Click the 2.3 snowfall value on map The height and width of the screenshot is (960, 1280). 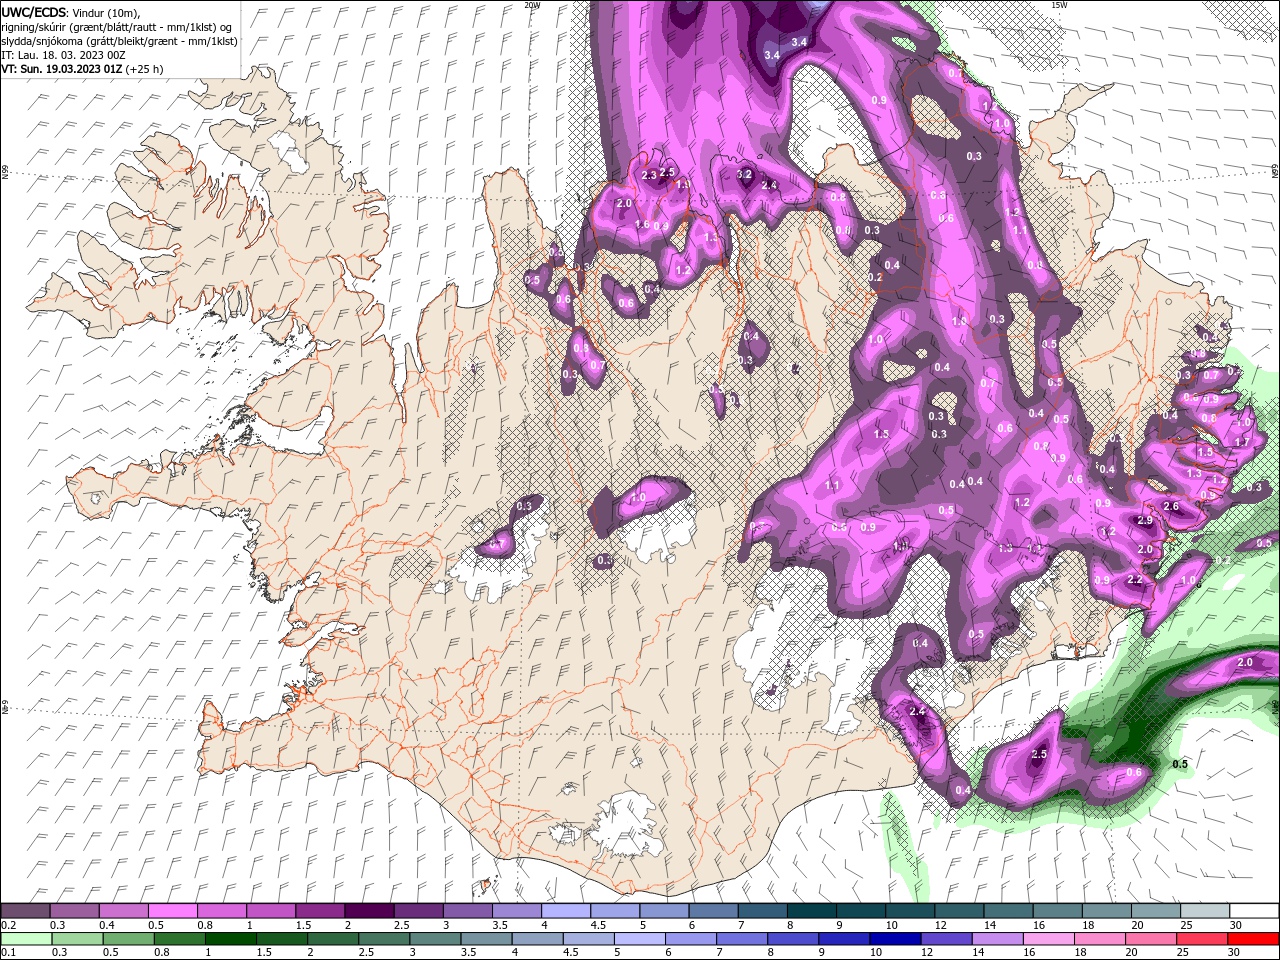[649, 176]
